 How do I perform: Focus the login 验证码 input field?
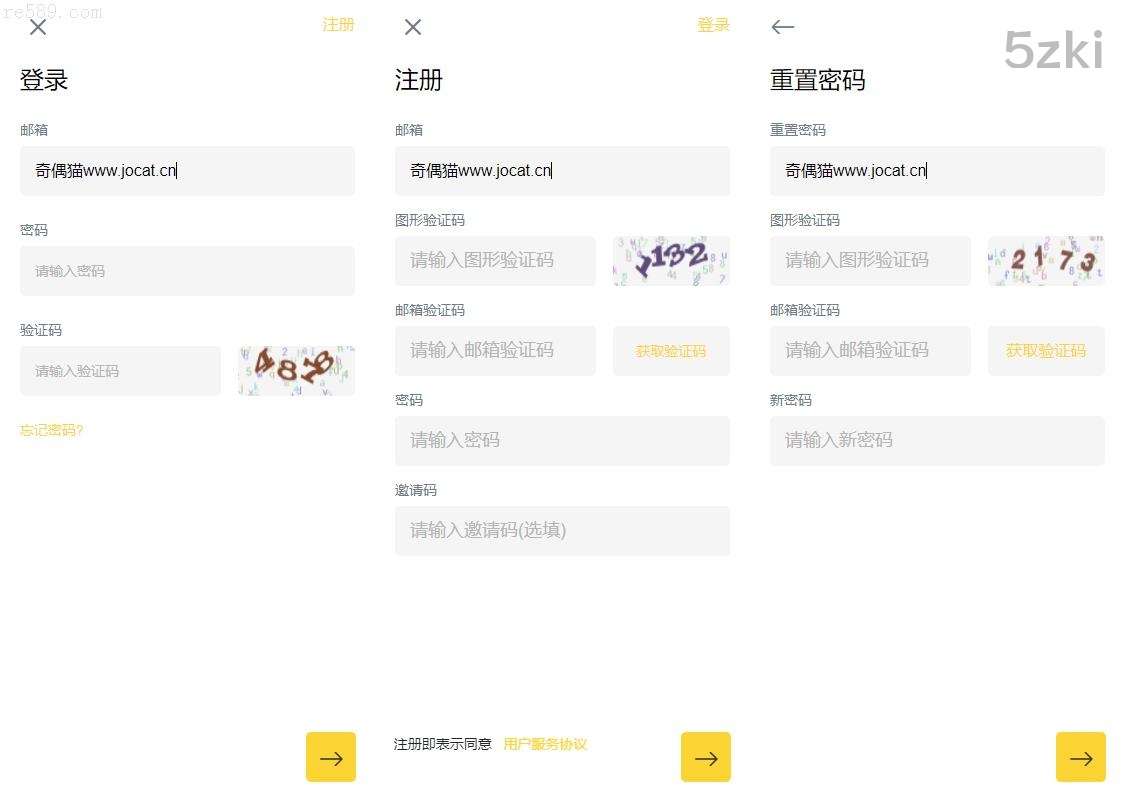120,371
